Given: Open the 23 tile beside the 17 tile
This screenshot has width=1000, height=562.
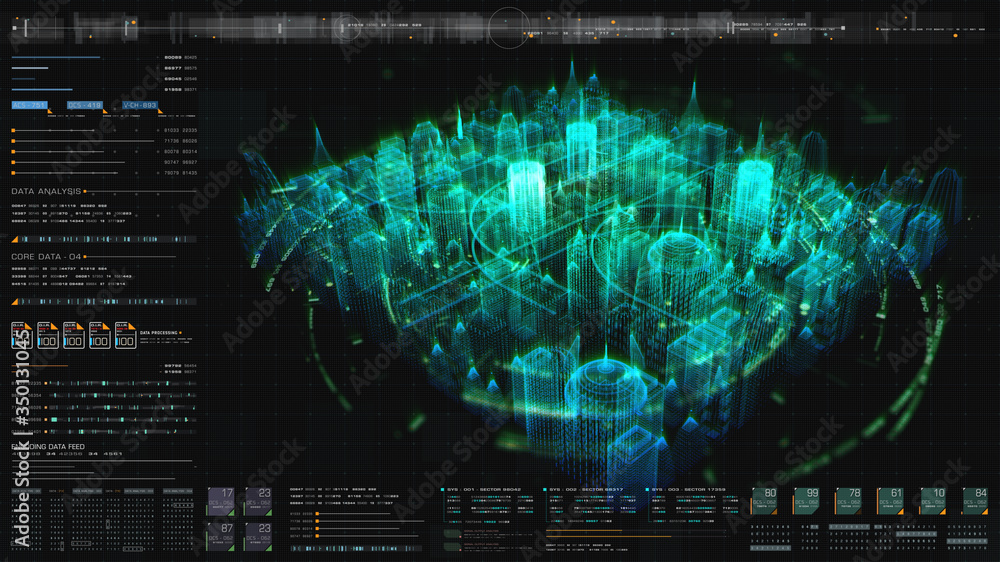Looking at the screenshot, I should click(258, 502).
